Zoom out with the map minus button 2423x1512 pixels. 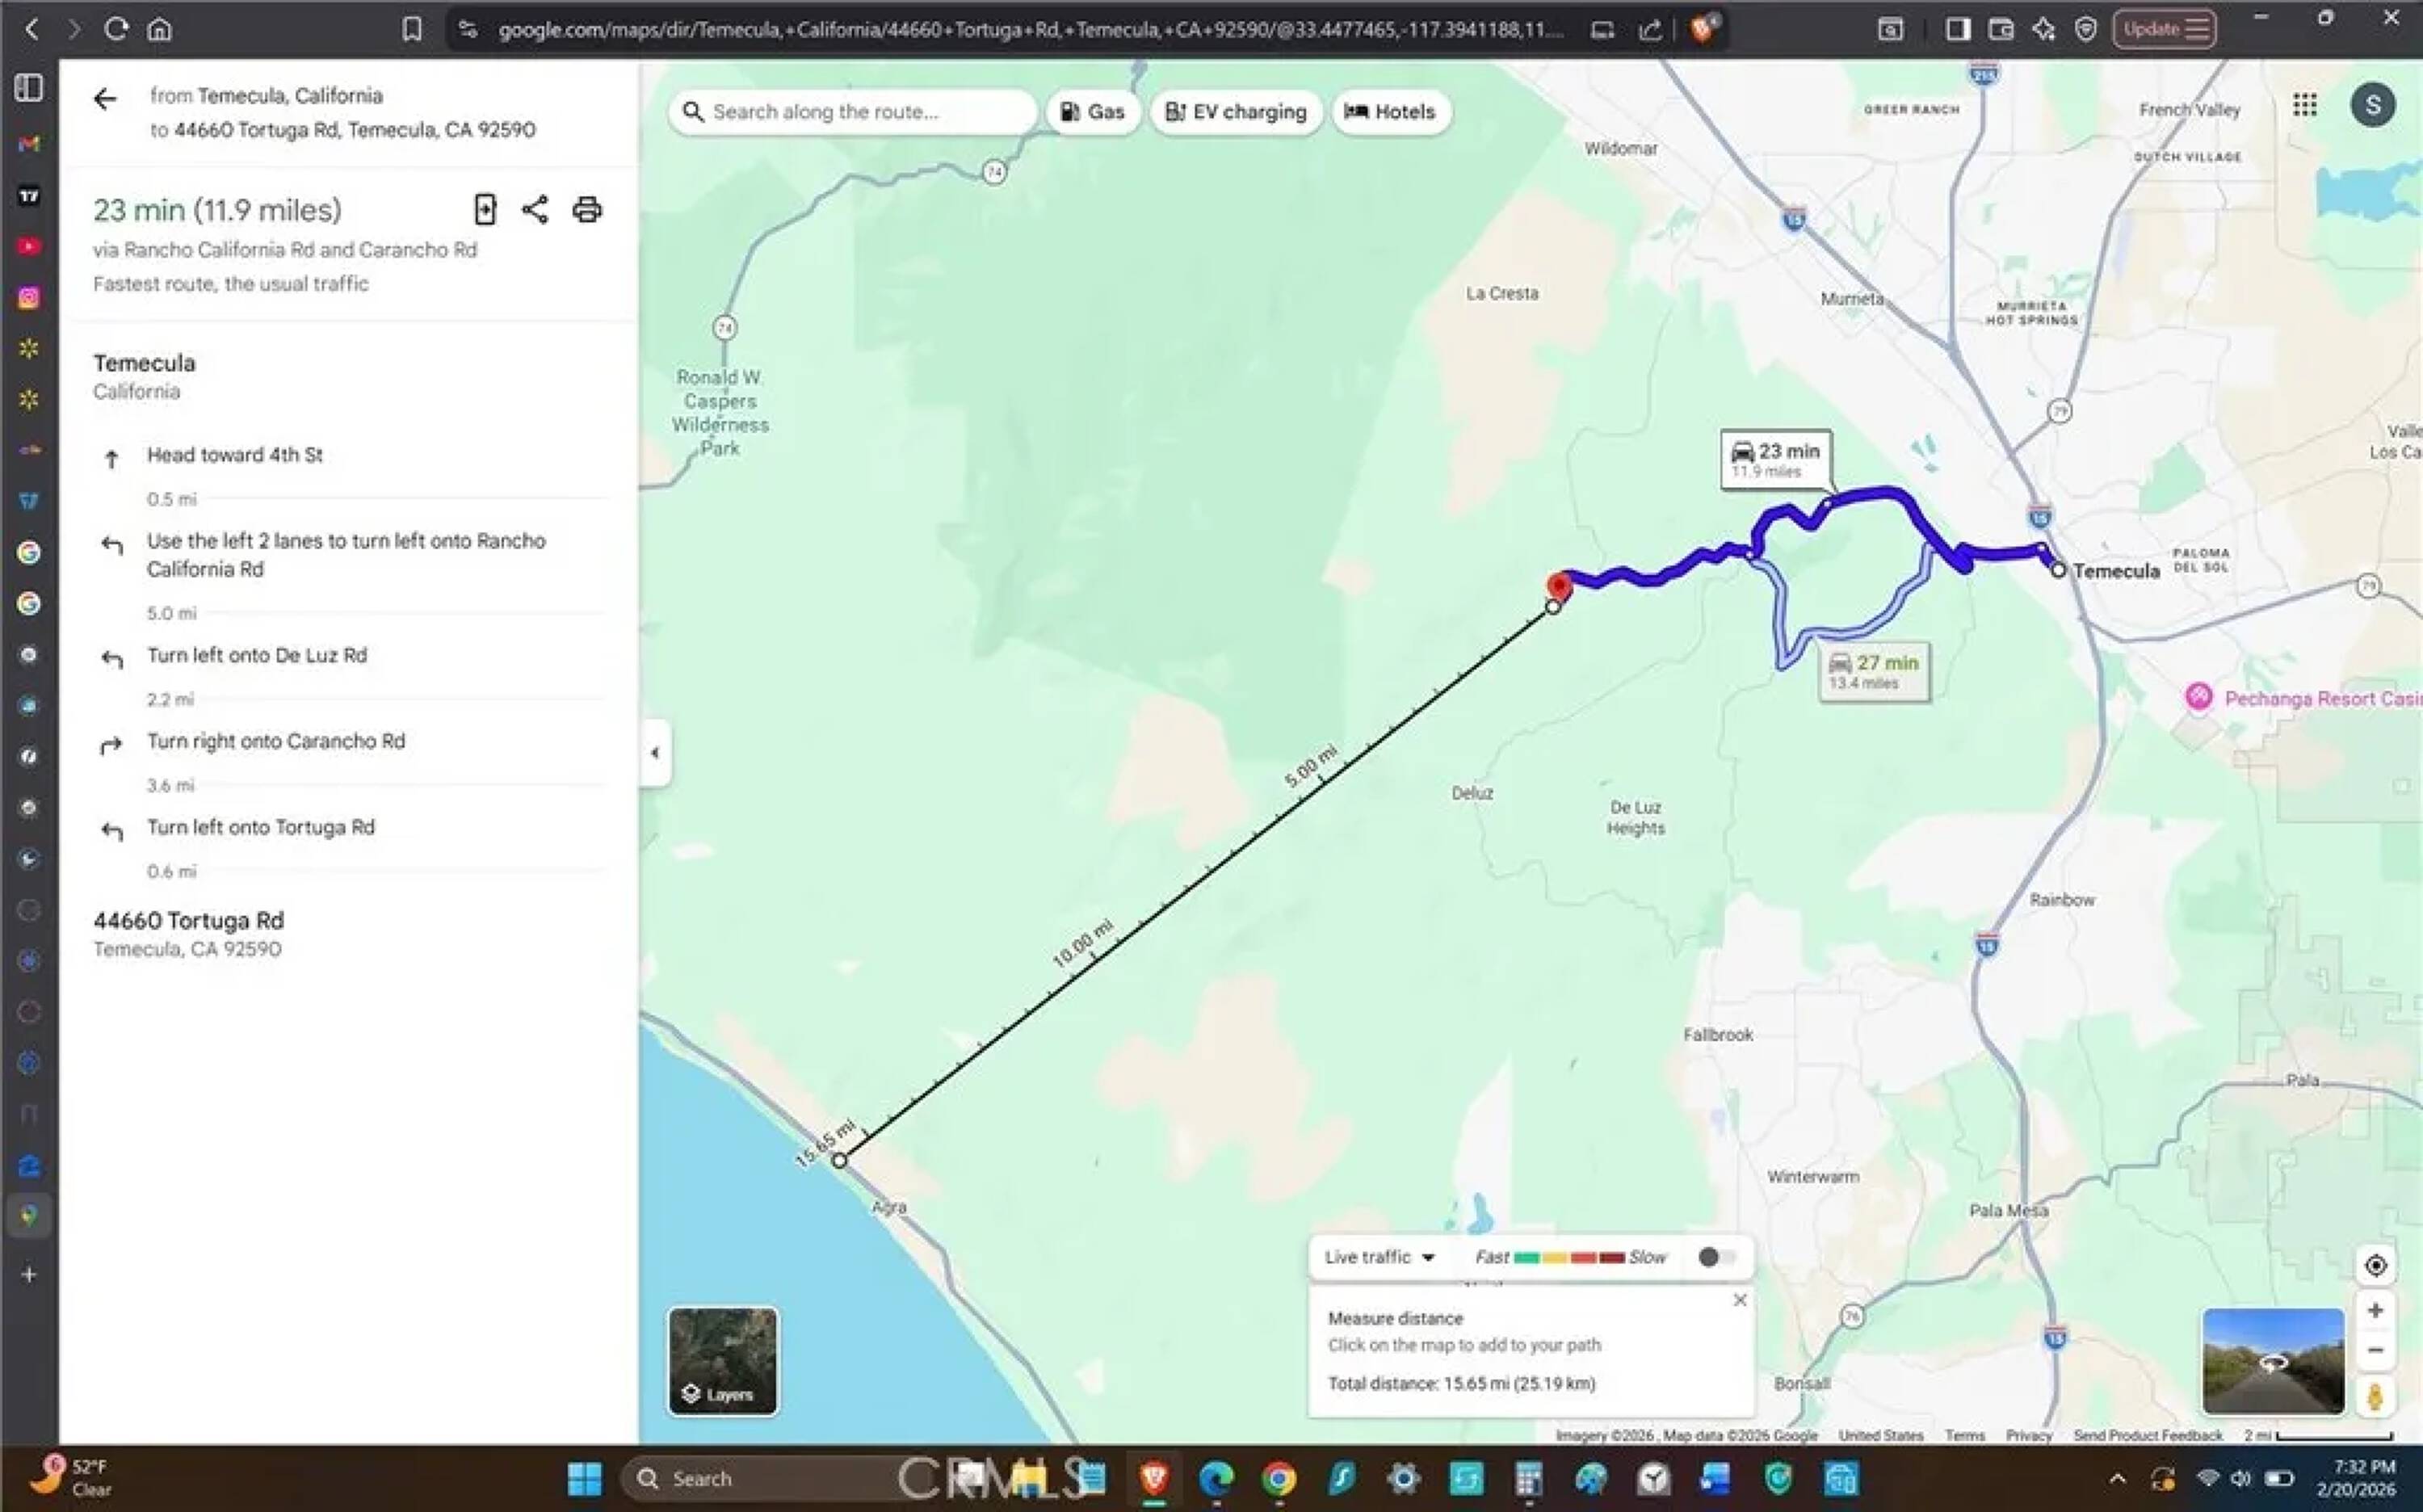(2375, 1350)
